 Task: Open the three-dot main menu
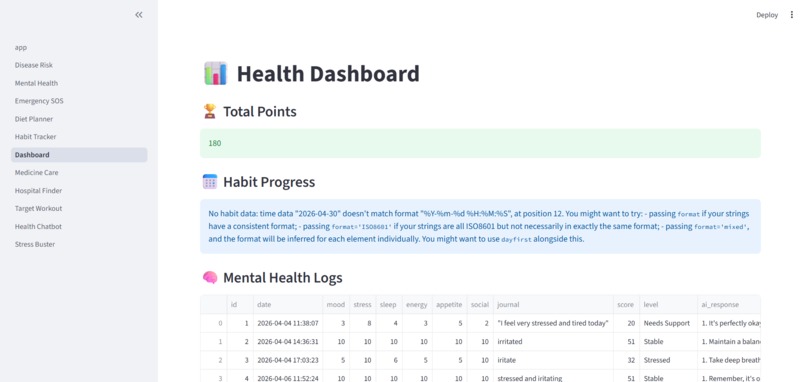pos(792,15)
